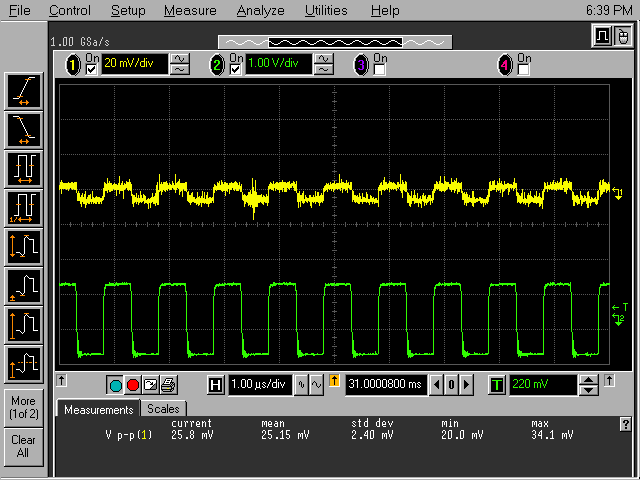The image size is (640, 480).
Task: Select the fall time measurement icon
Action: (x=23, y=129)
